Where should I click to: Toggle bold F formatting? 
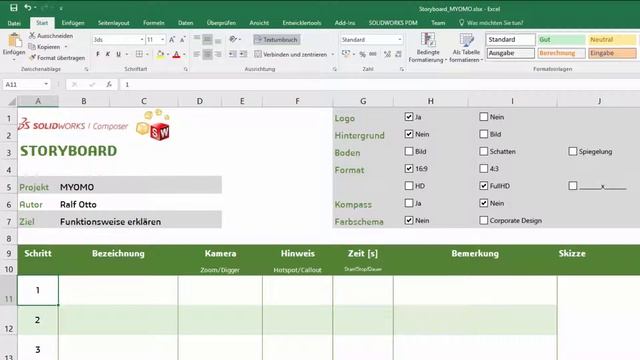[x=98, y=54]
